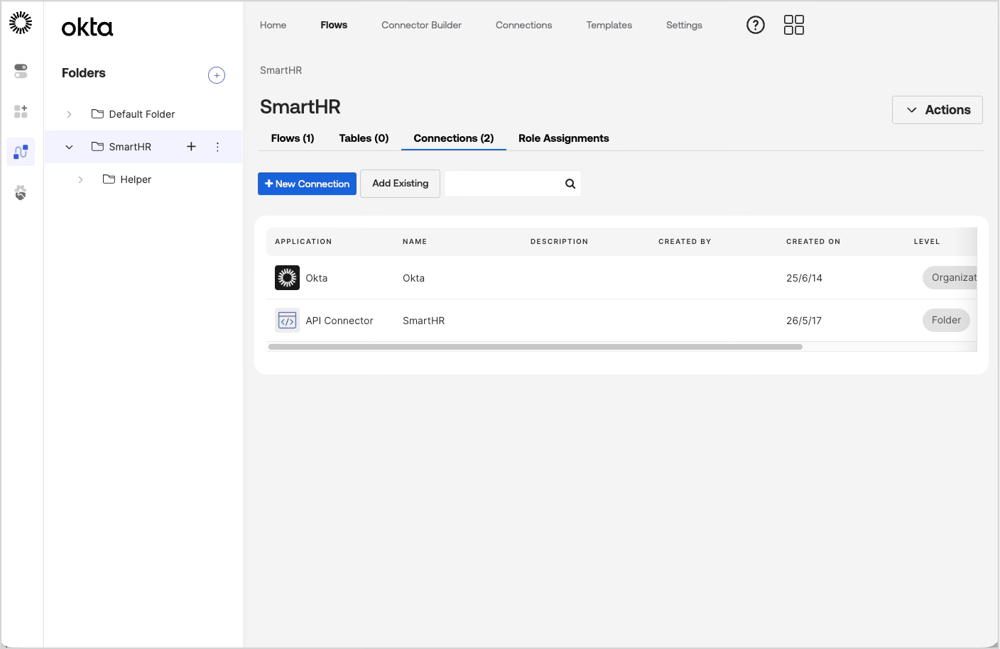Open Flows in top navigation
This screenshot has width=1000, height=649.
[x=334, y=25]
